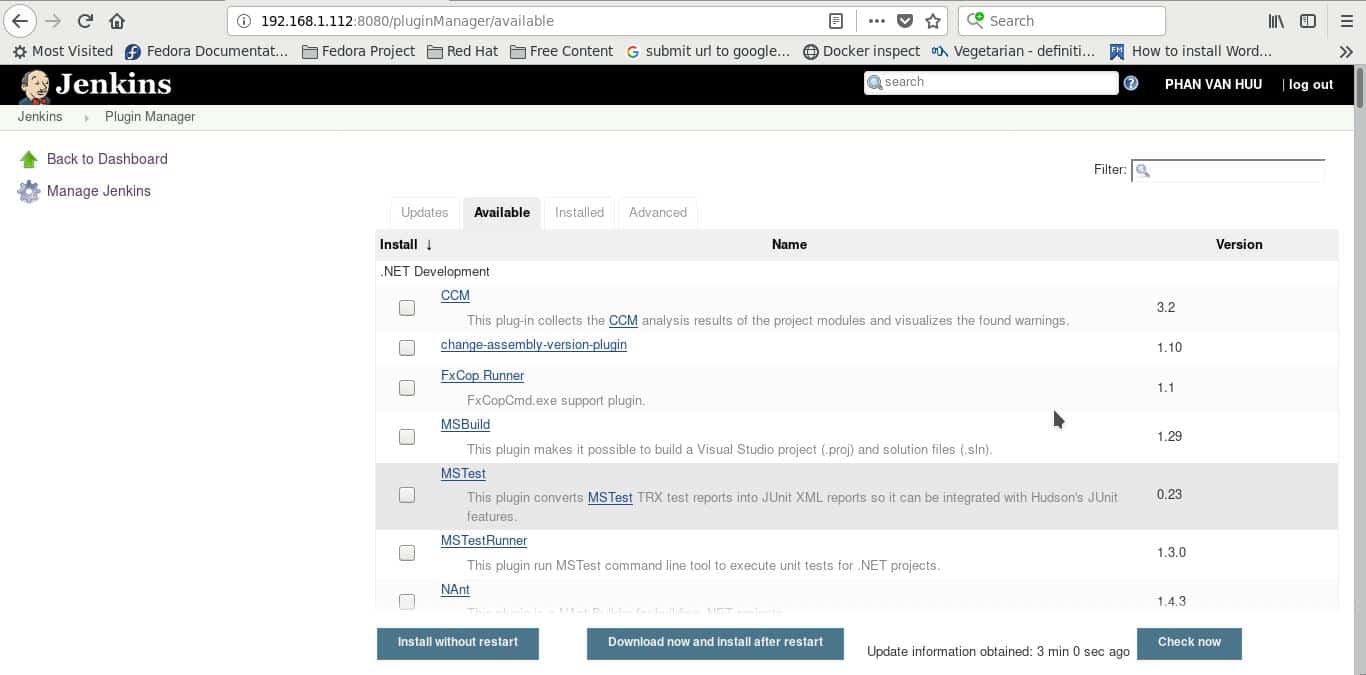Click Plugin Manager breadcrumb
The width and height of the screenshot is (1366, 675).
pyautogui.click(x=150, y=117)
